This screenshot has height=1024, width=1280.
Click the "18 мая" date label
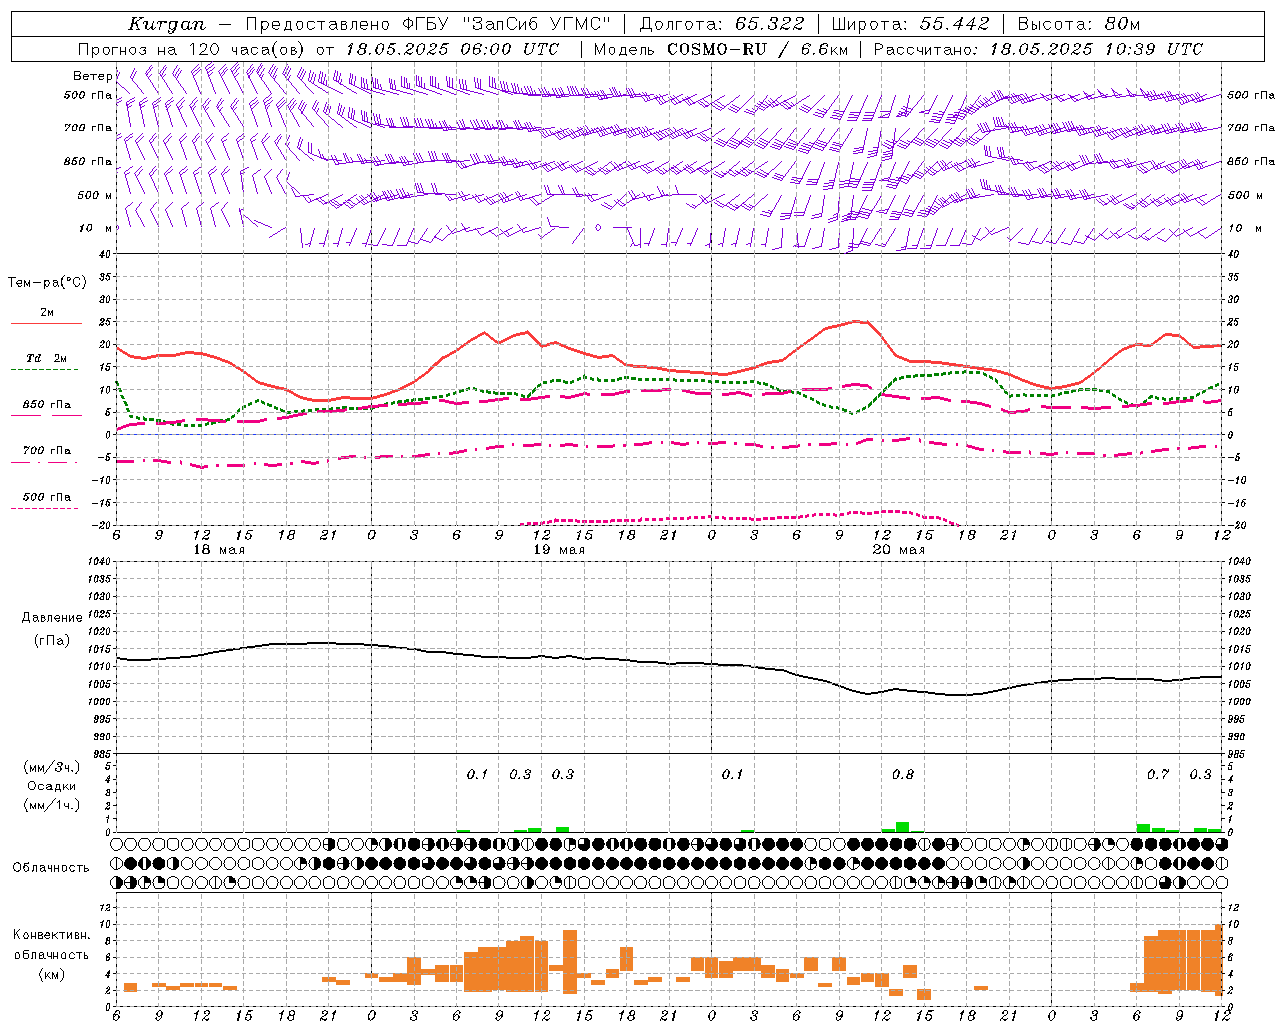click(x=219, y=550)
